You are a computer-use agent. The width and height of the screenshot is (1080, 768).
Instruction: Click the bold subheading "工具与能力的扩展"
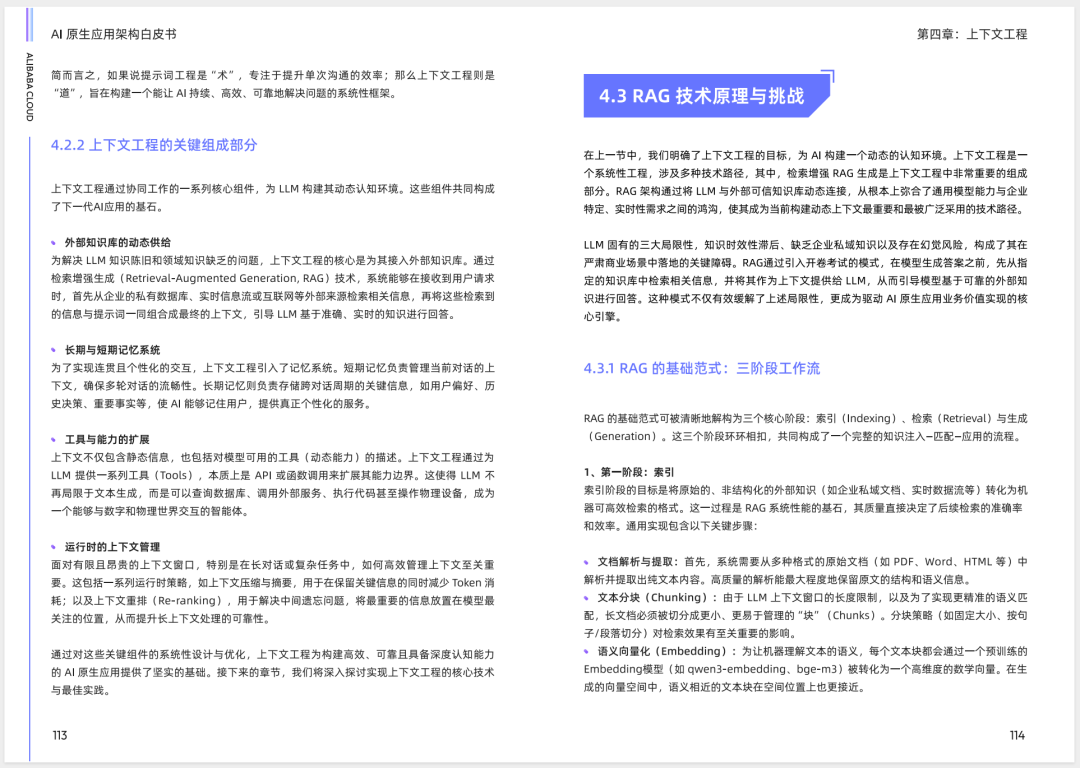point(107,439)
